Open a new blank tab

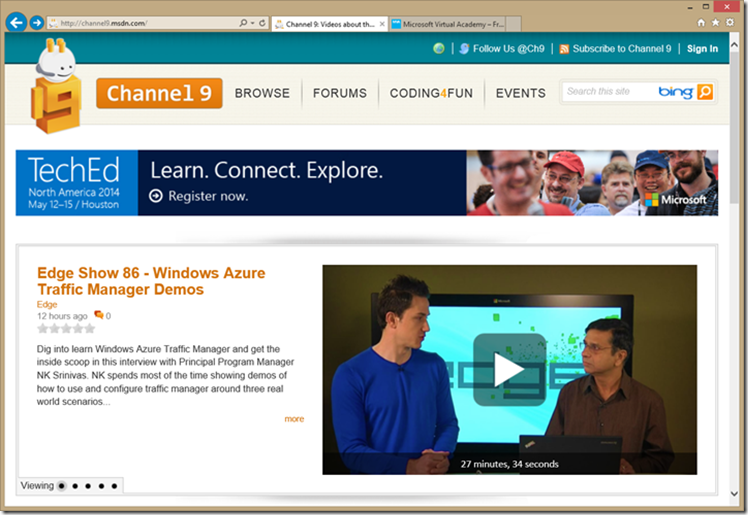pos(513,24)
